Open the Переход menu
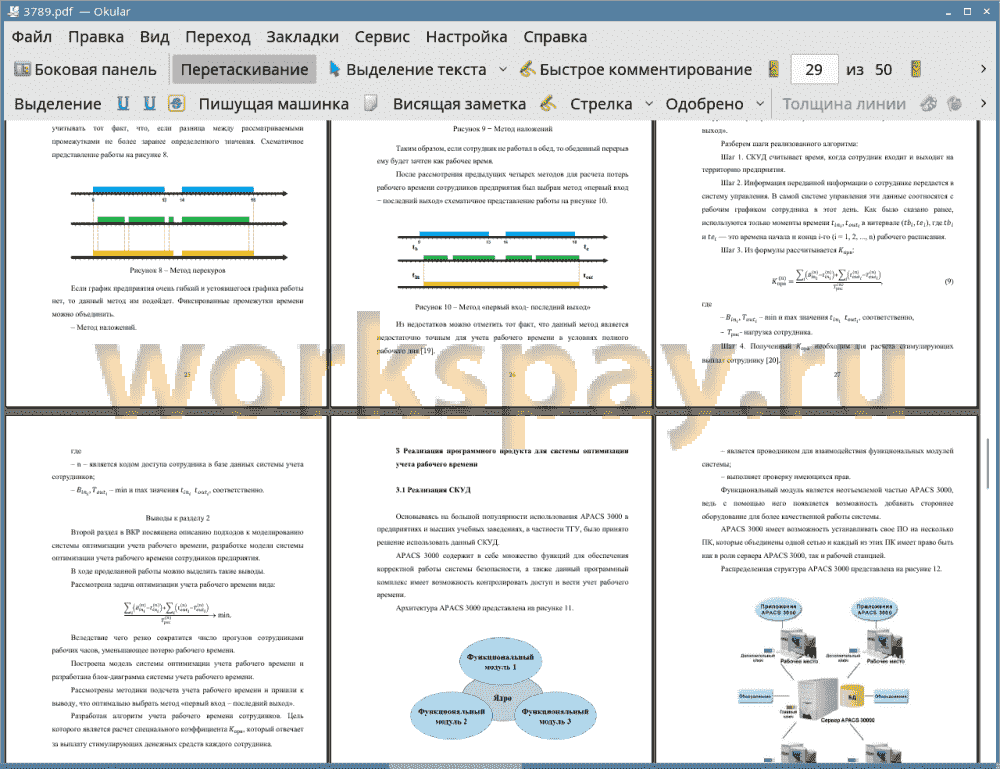 [217, 37]
